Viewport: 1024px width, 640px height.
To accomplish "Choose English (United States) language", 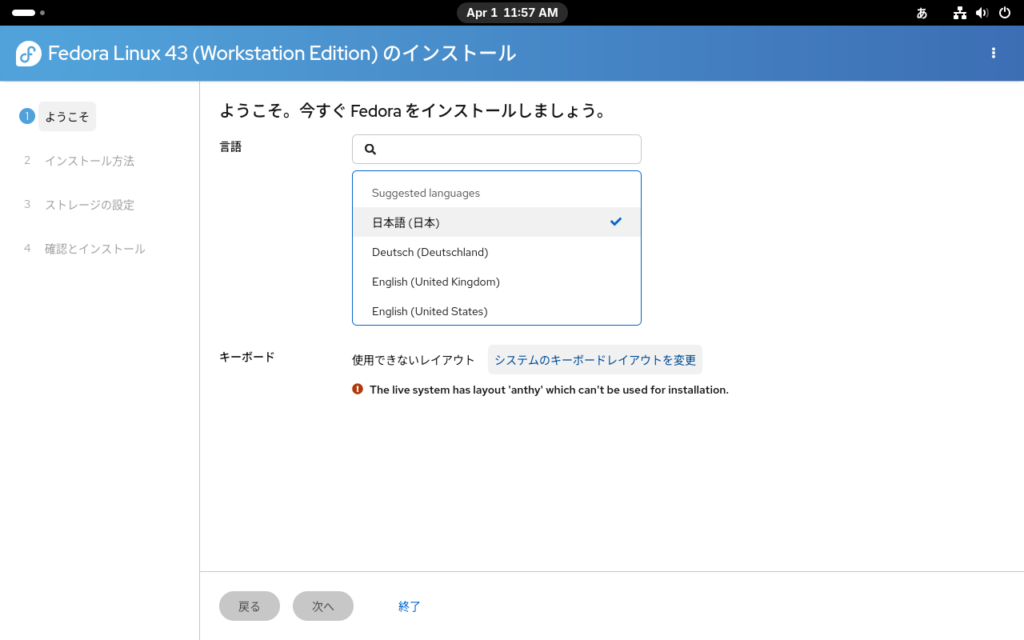I will tap(429, 311).
